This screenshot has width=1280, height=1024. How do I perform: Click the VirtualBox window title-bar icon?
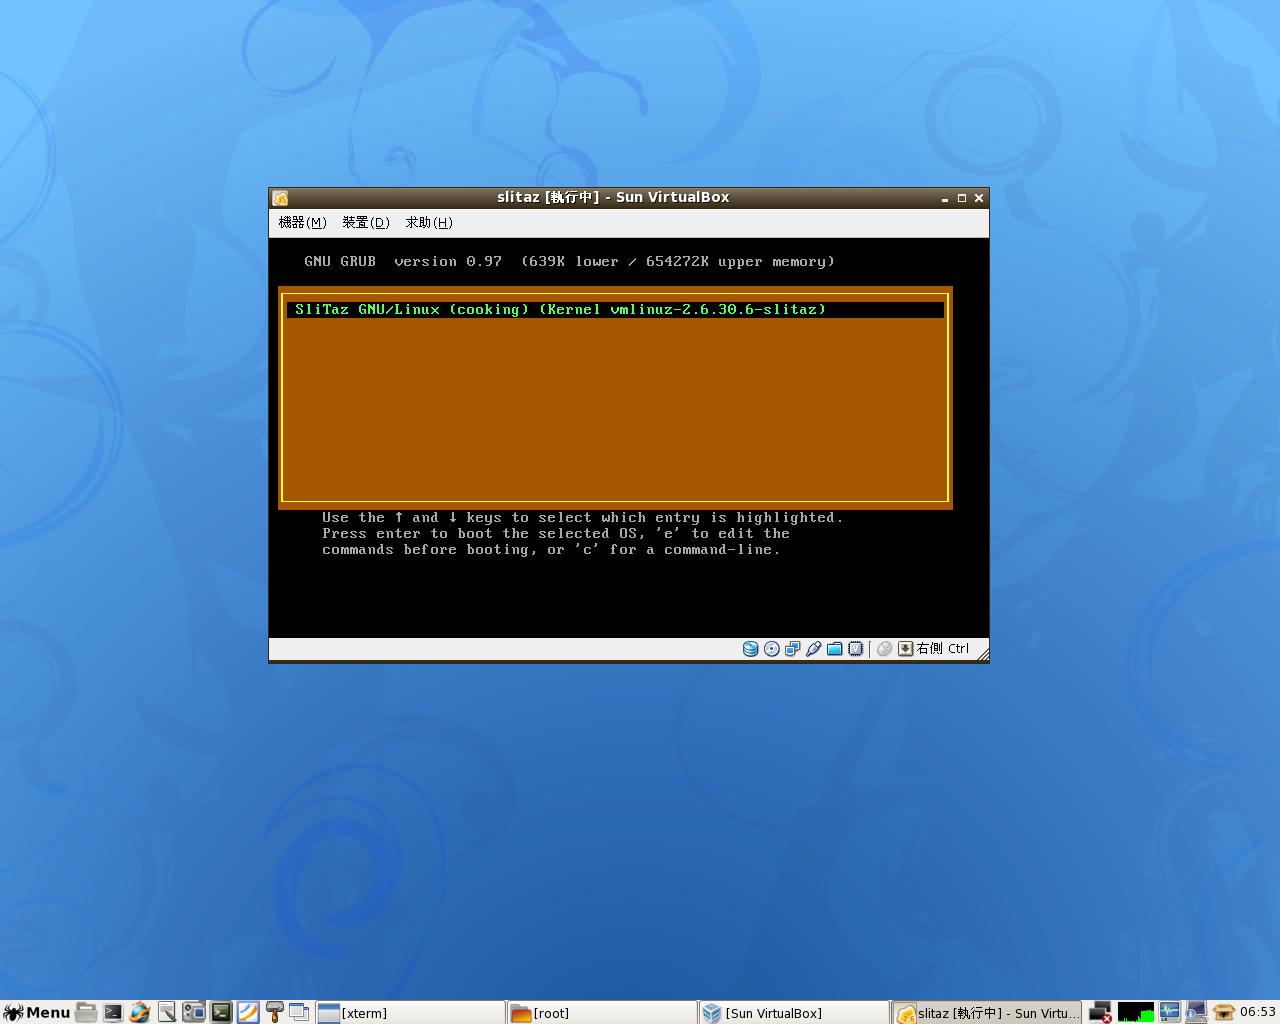click(x=281, y=198)
